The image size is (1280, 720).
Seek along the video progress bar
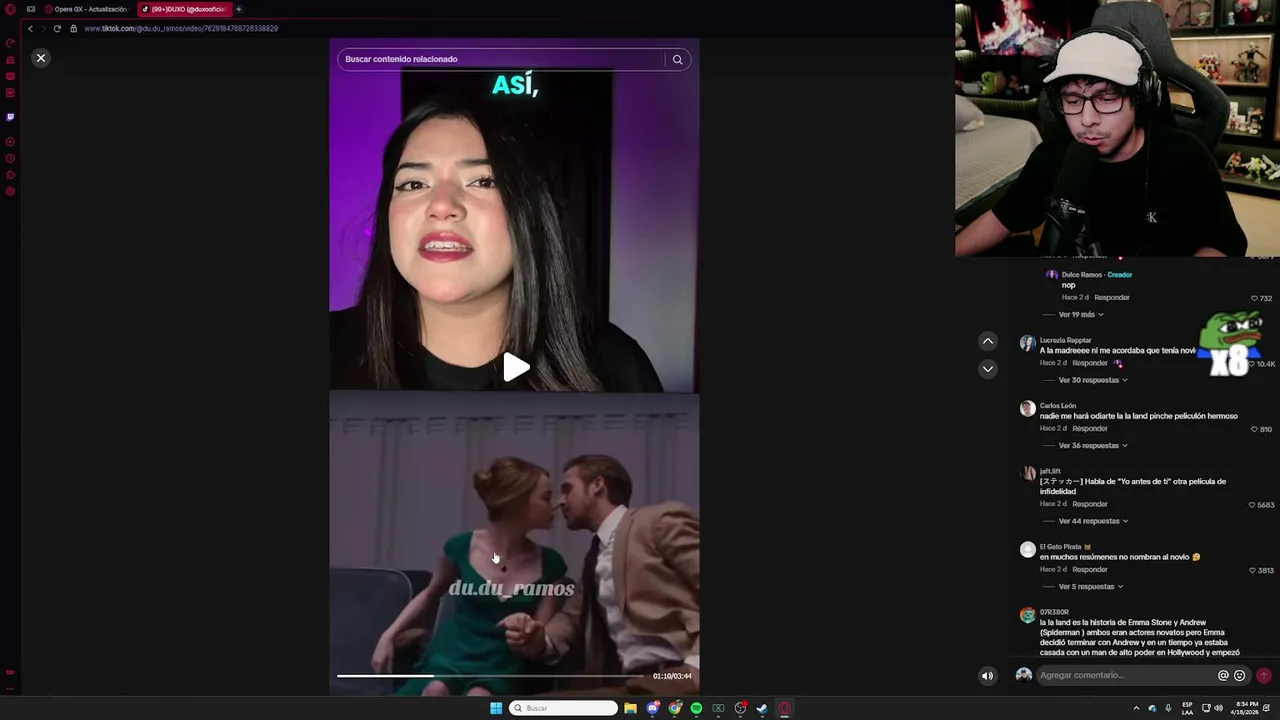490,676
